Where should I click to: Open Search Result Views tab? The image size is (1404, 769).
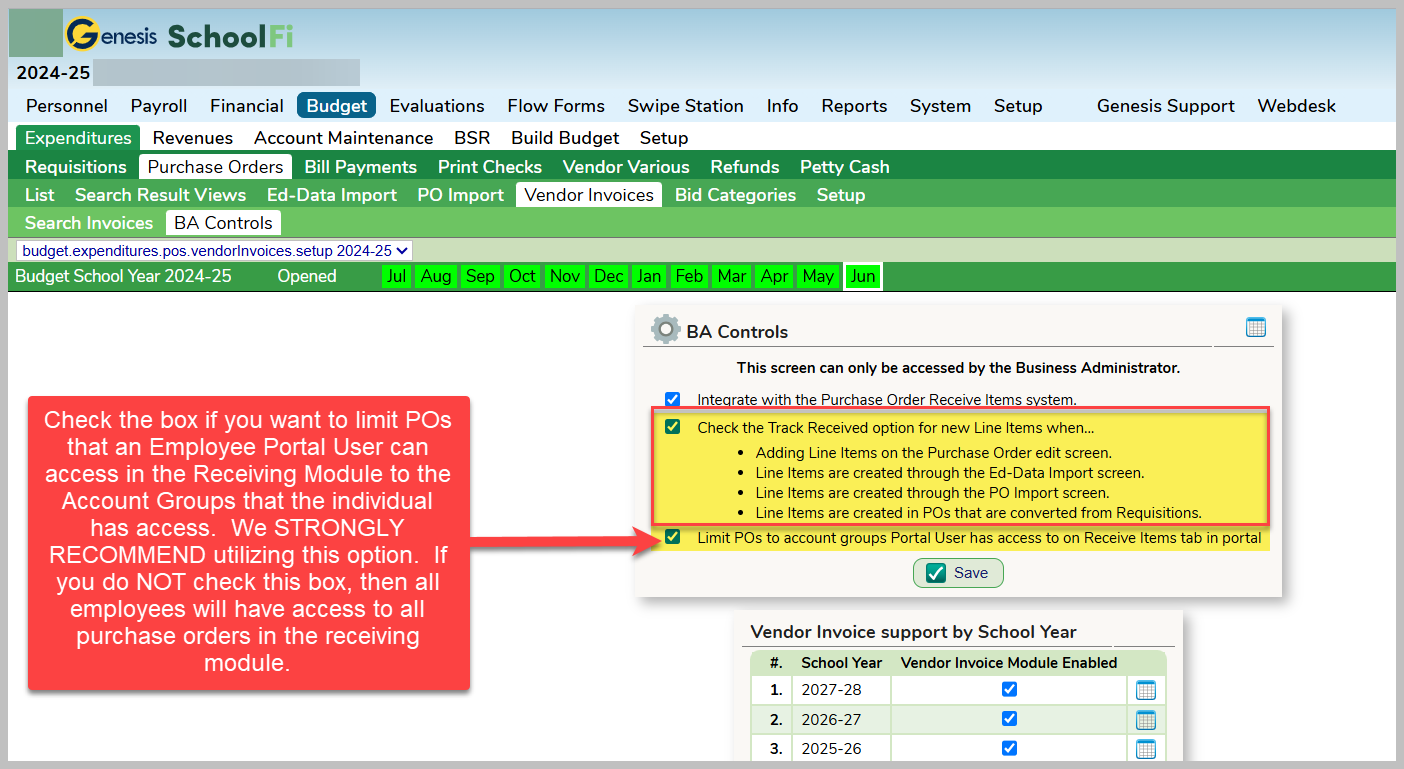coord(160,195)
